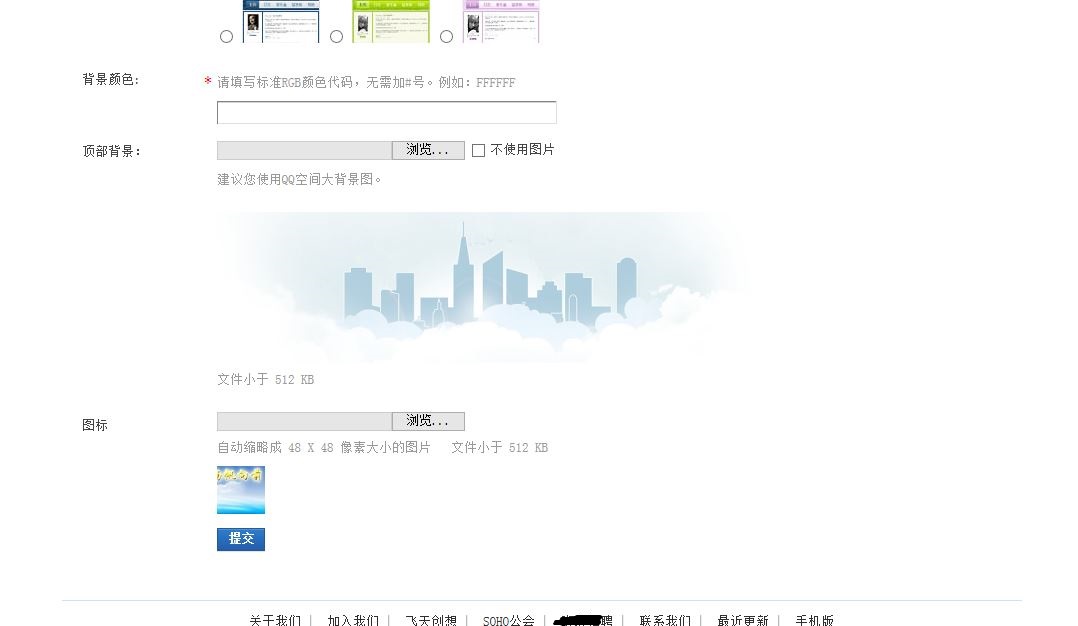The height and width of the screenshot is (626, 1078).
Task: Click the 图标 label
Action: pyautogui.click(x=95, y=425)
